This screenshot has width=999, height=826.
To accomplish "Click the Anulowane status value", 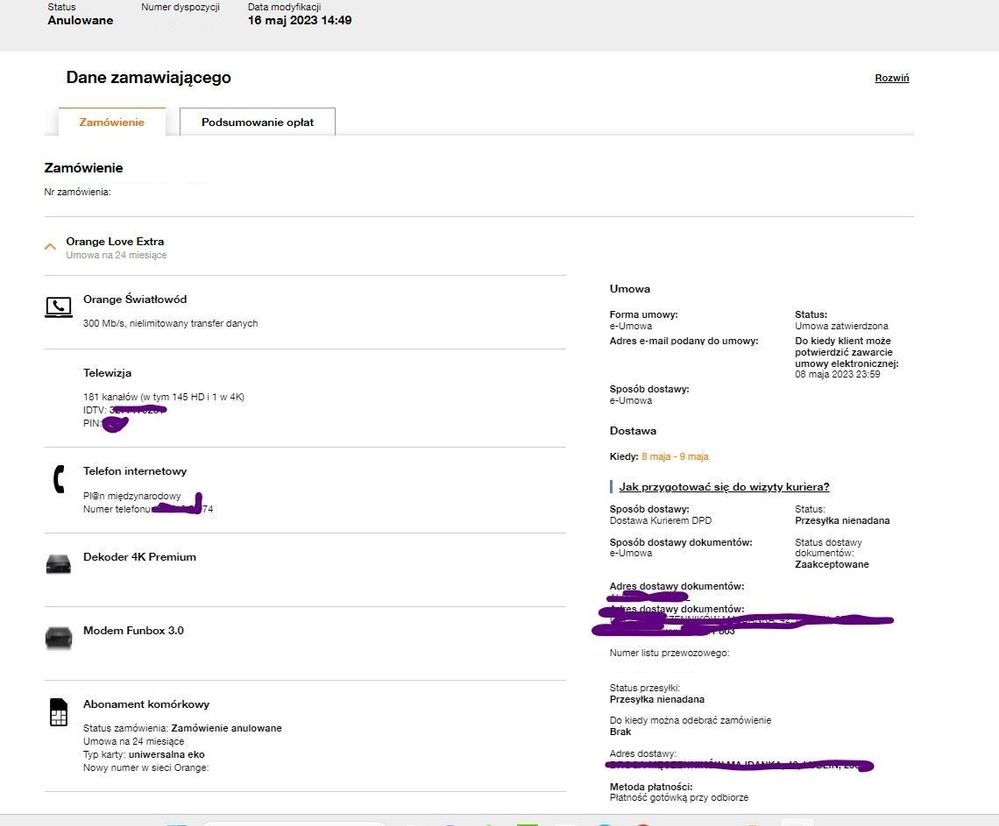I will [80, 20].
